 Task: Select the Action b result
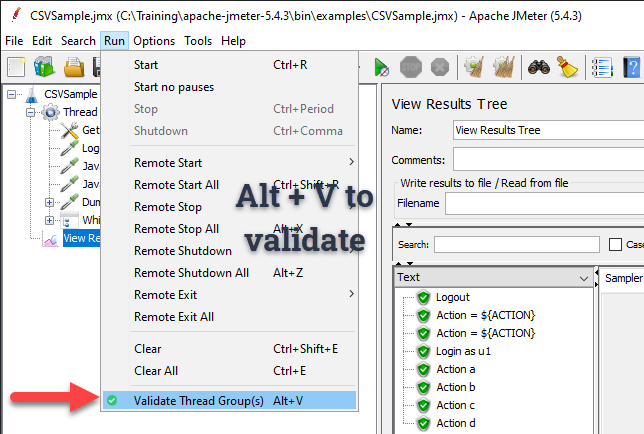[x=455, y=388]
